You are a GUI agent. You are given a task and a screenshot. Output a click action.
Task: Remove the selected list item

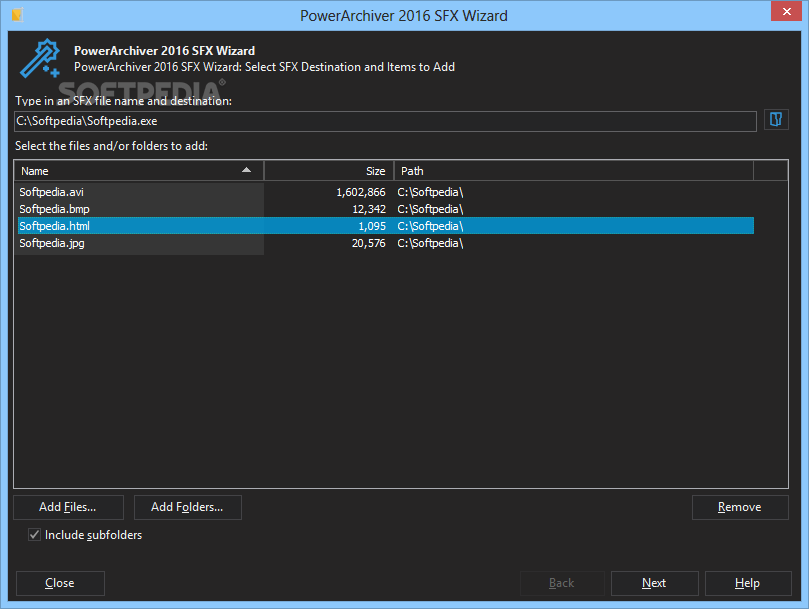740,507
